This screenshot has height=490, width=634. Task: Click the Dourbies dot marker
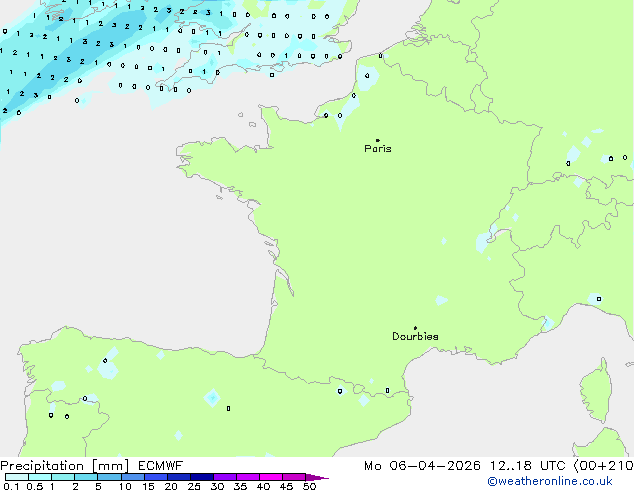pos(415,328)
